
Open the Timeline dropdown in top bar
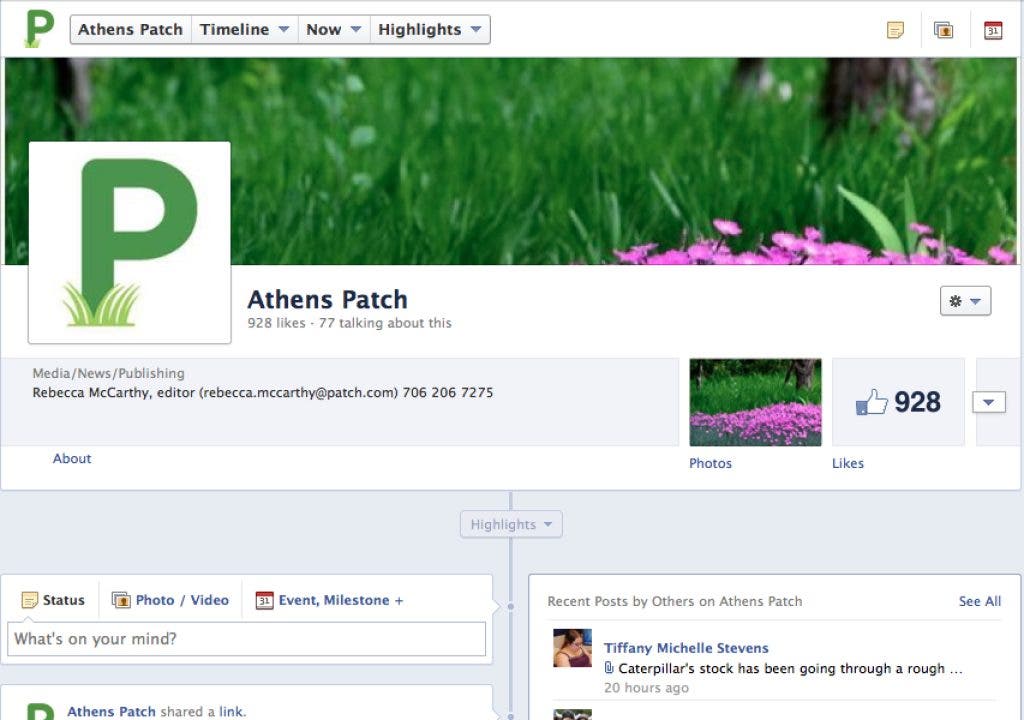click(245, 29)
